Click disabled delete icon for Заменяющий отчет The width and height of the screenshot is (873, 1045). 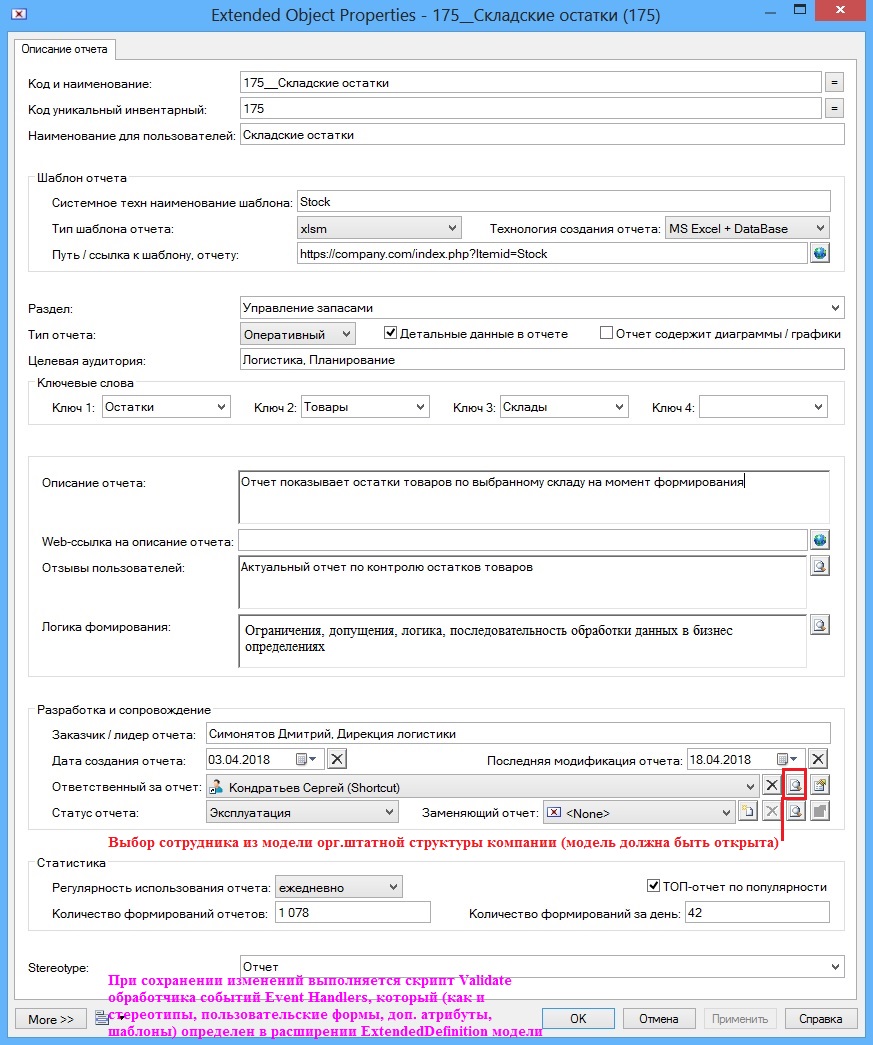(x=771, y=812)
